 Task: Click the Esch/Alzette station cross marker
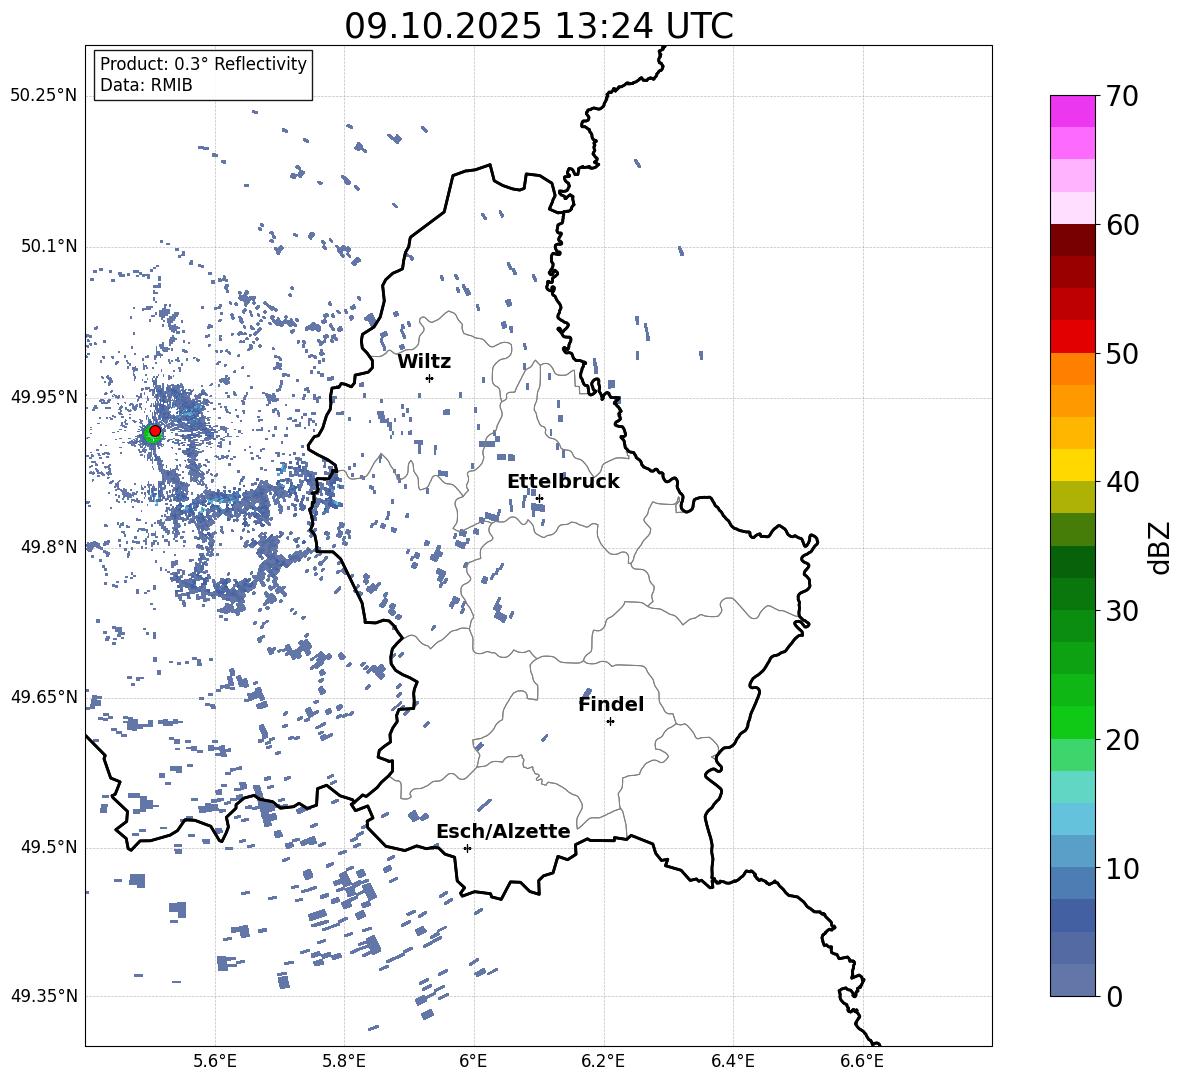[x=467, y=848]
